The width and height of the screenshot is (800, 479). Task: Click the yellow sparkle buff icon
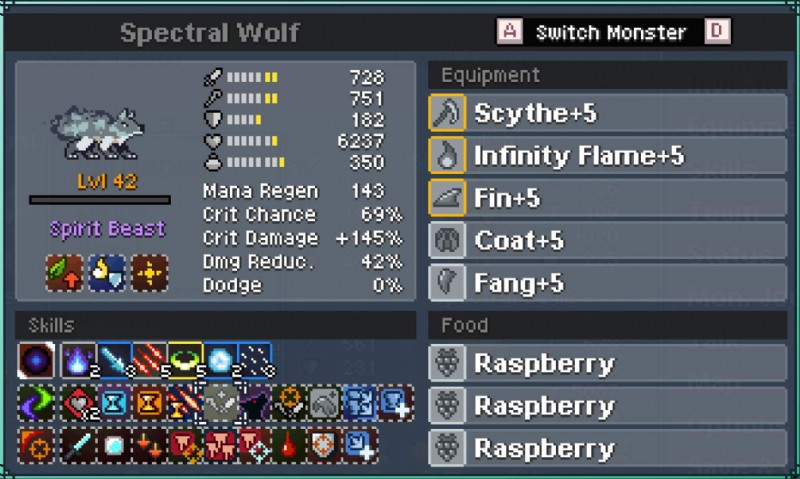149,273
